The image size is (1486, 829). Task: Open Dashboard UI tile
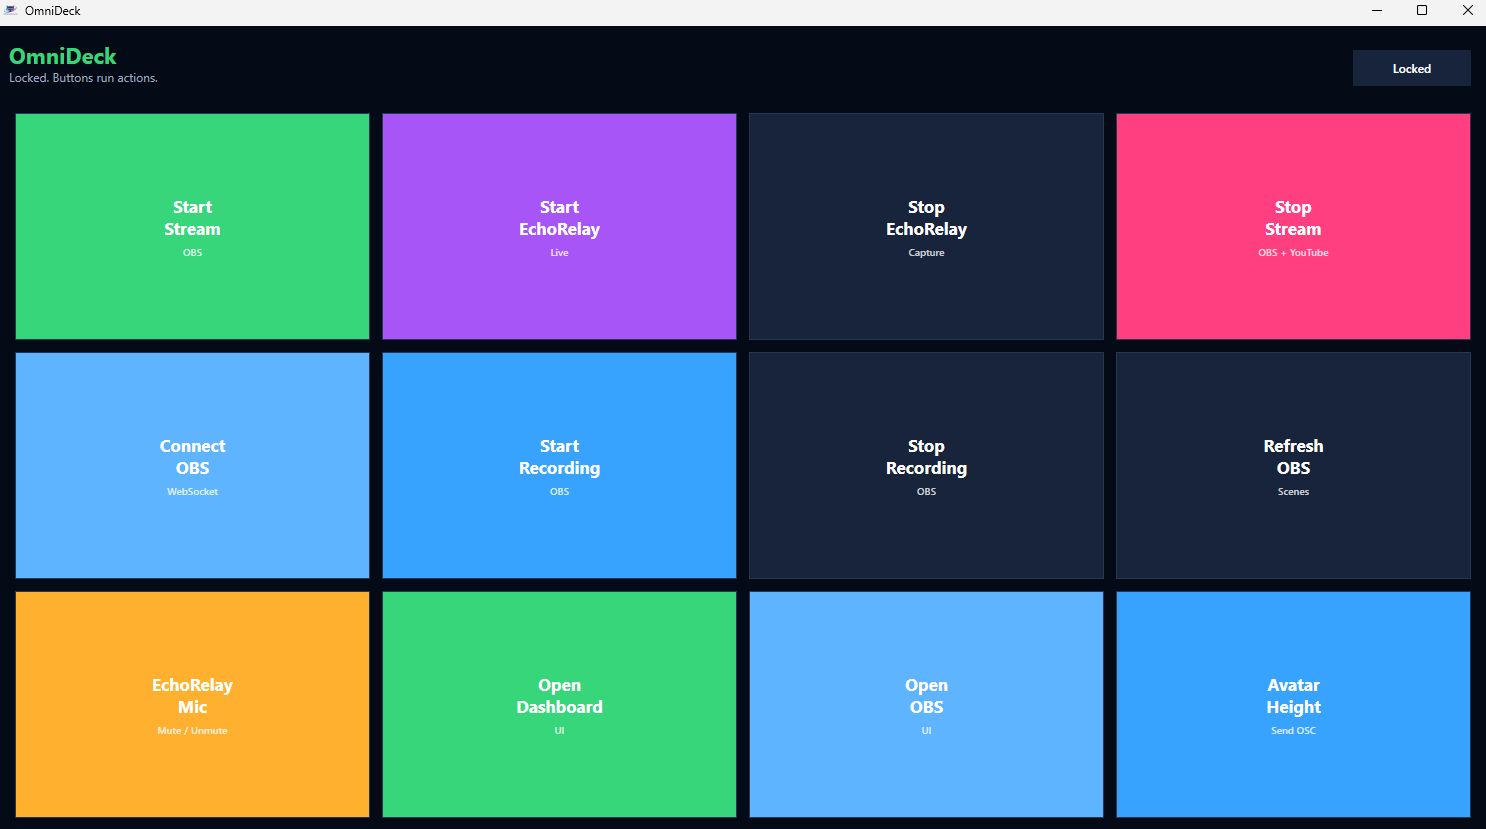[559, 704]
